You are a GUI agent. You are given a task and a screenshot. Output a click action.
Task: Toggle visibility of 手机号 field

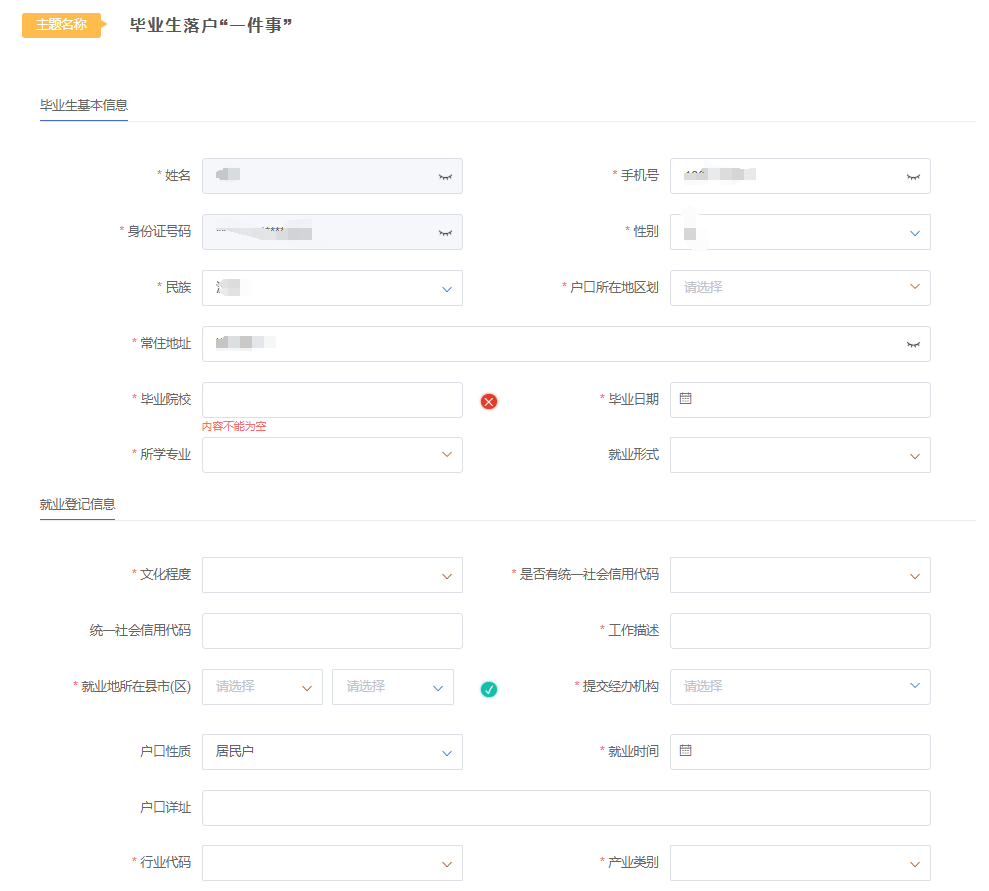pos(913,176)
